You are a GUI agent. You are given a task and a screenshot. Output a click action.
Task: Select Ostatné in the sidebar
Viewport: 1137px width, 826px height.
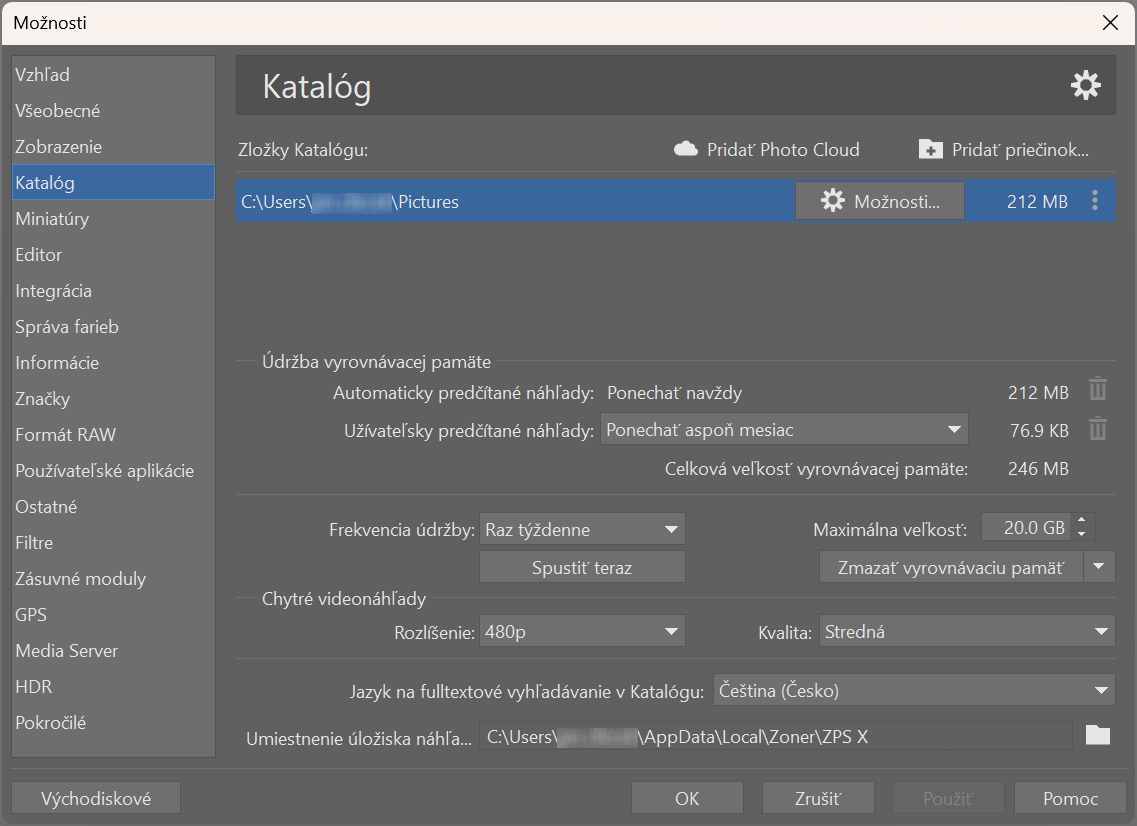click(113, 506)
